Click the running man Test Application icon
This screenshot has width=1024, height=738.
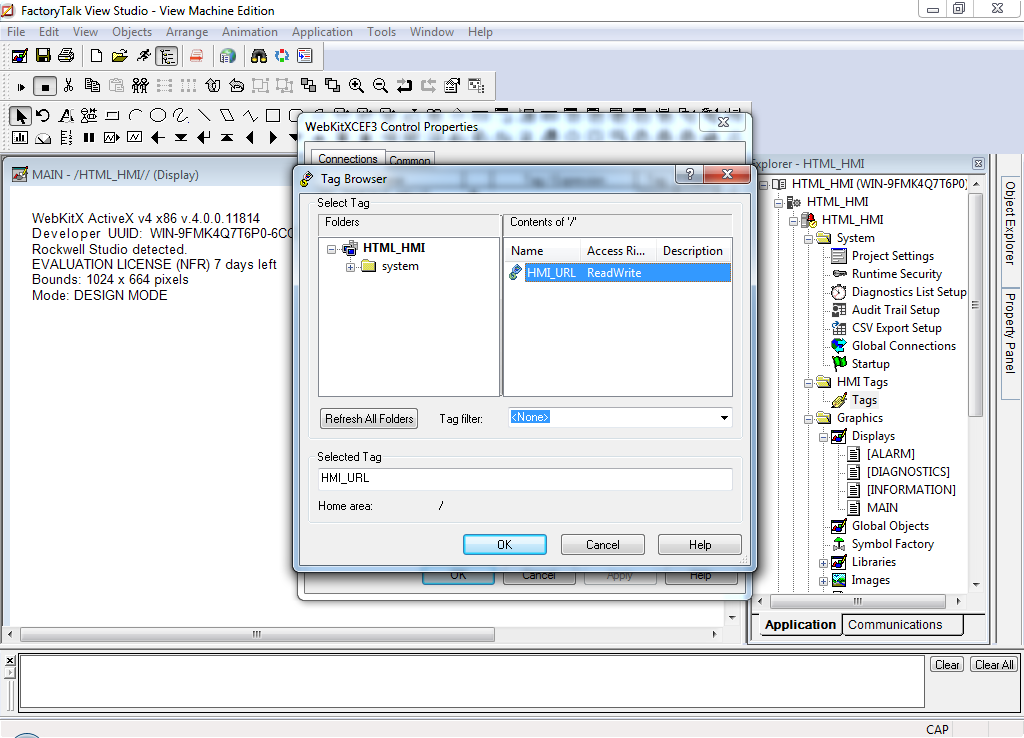click(144, 56)
